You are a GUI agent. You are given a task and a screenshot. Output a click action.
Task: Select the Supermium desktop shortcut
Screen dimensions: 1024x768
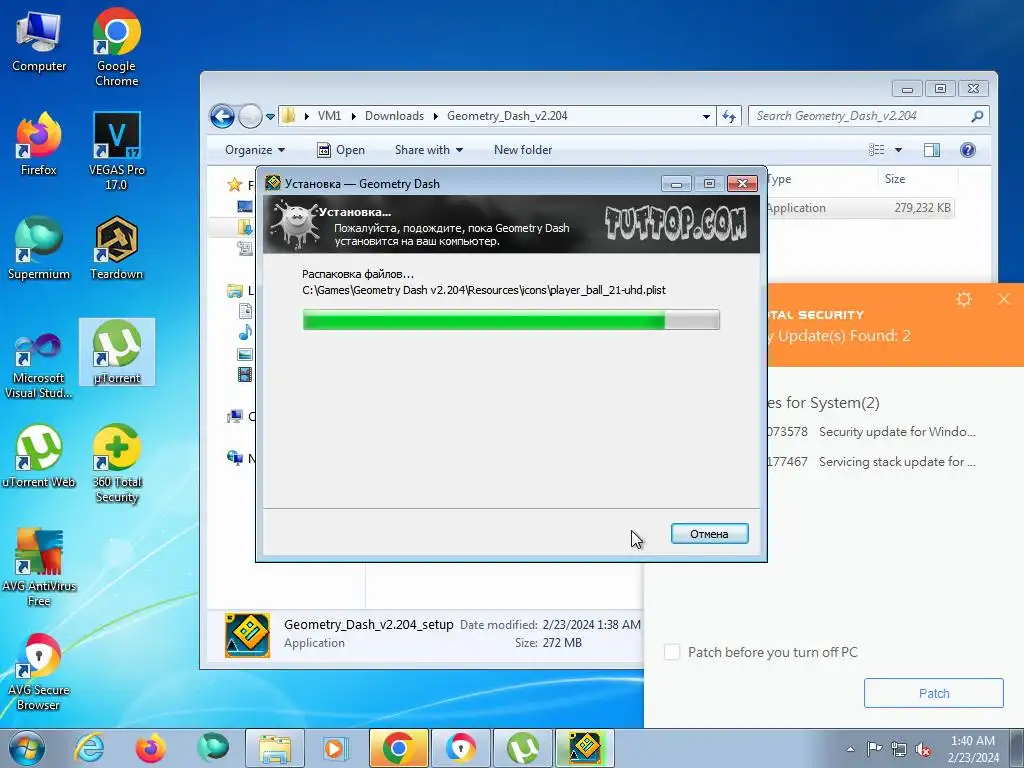coord(39,249)
